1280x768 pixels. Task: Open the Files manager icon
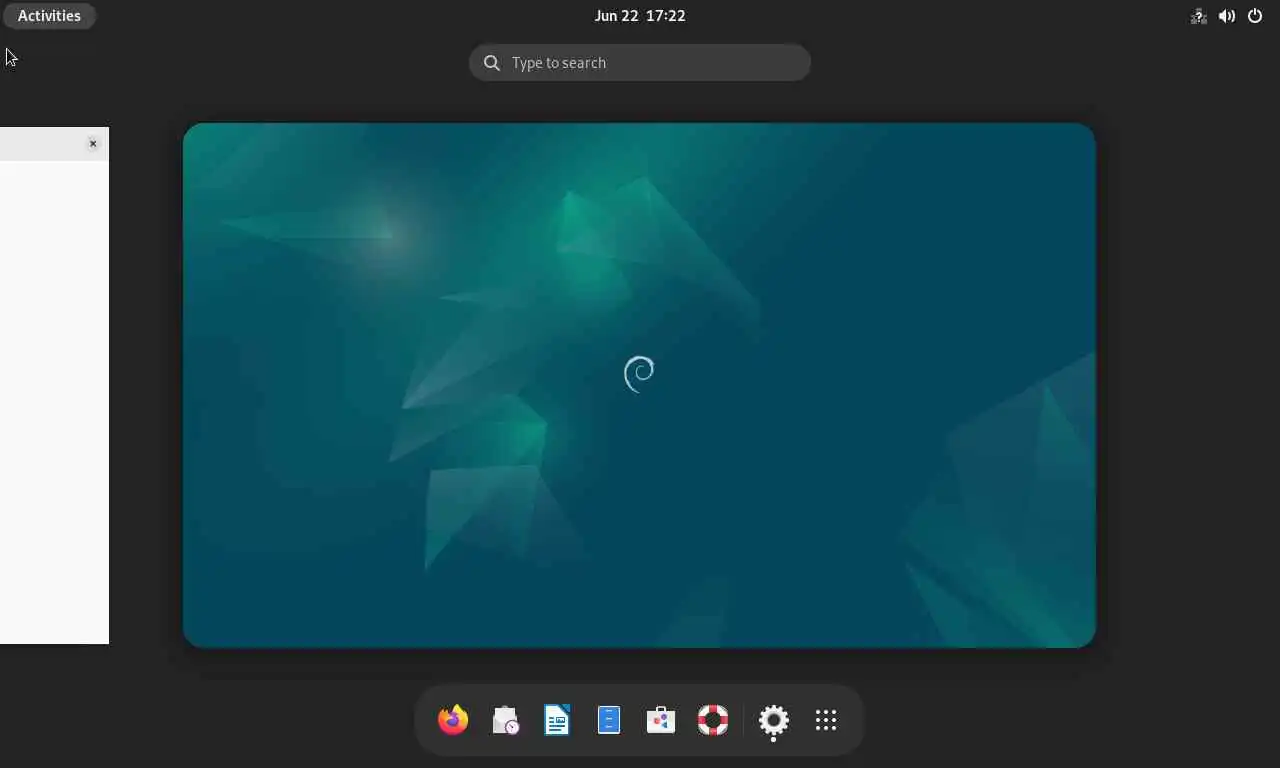(x=609, y=720)
